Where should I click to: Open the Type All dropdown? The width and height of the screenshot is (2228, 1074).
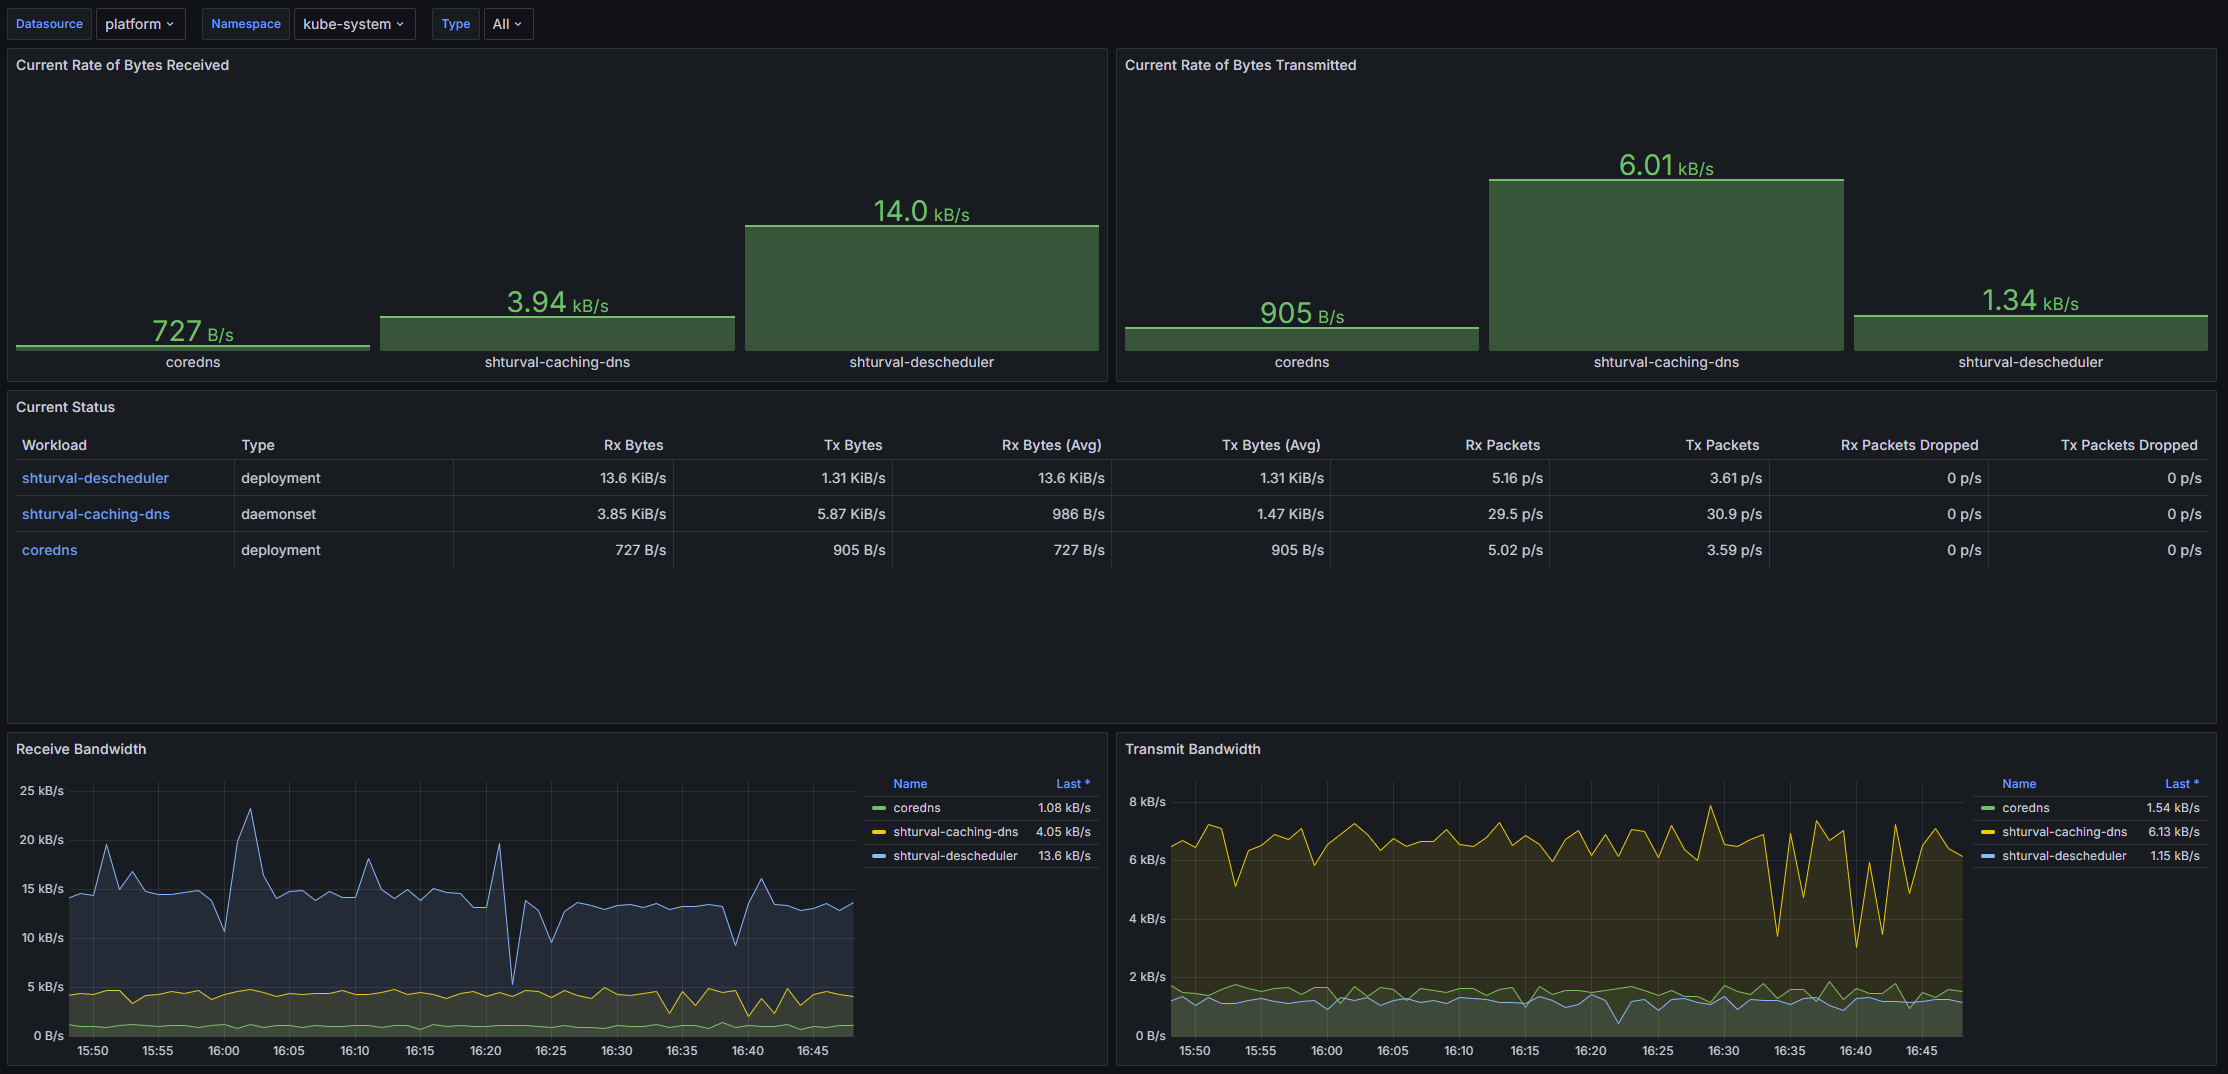click(x=507, y=24)
